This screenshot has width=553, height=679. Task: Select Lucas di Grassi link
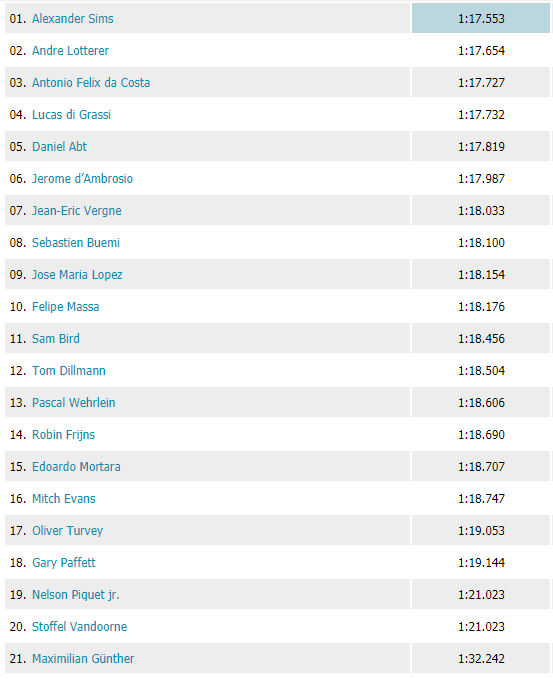pyautogui.click(x=71, y=115)
